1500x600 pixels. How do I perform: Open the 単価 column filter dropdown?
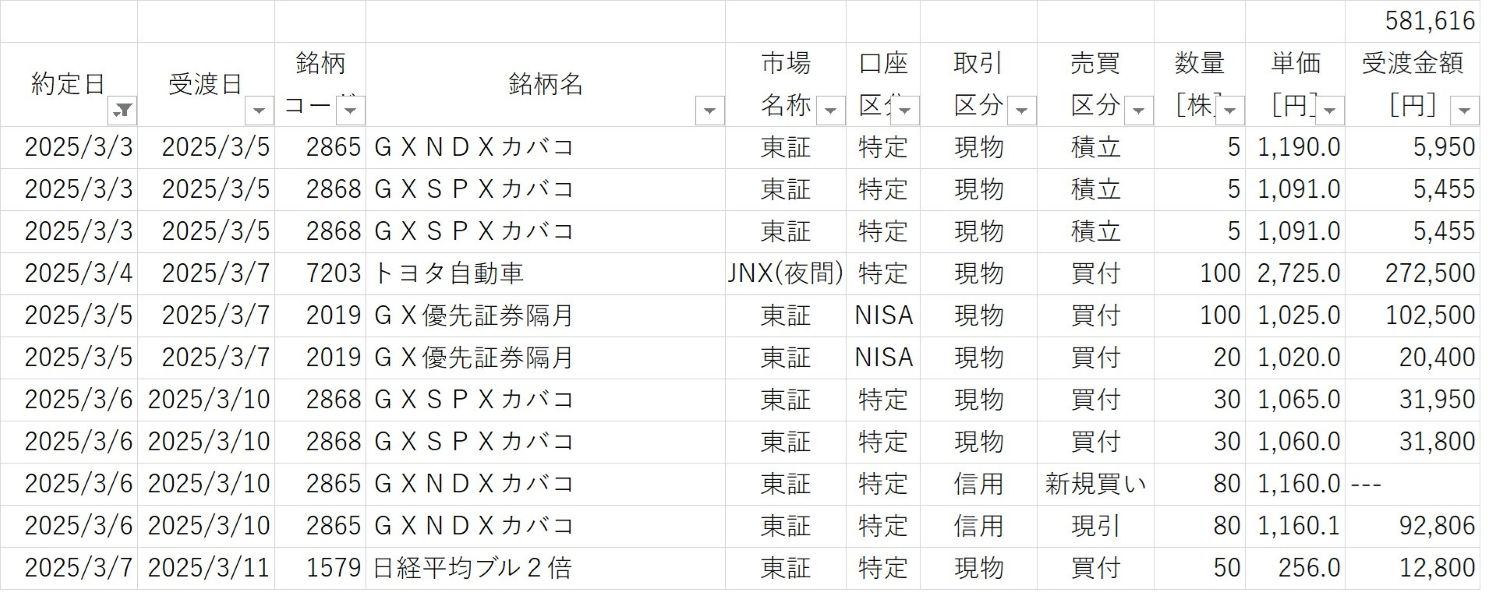(x=1331, y=110)
